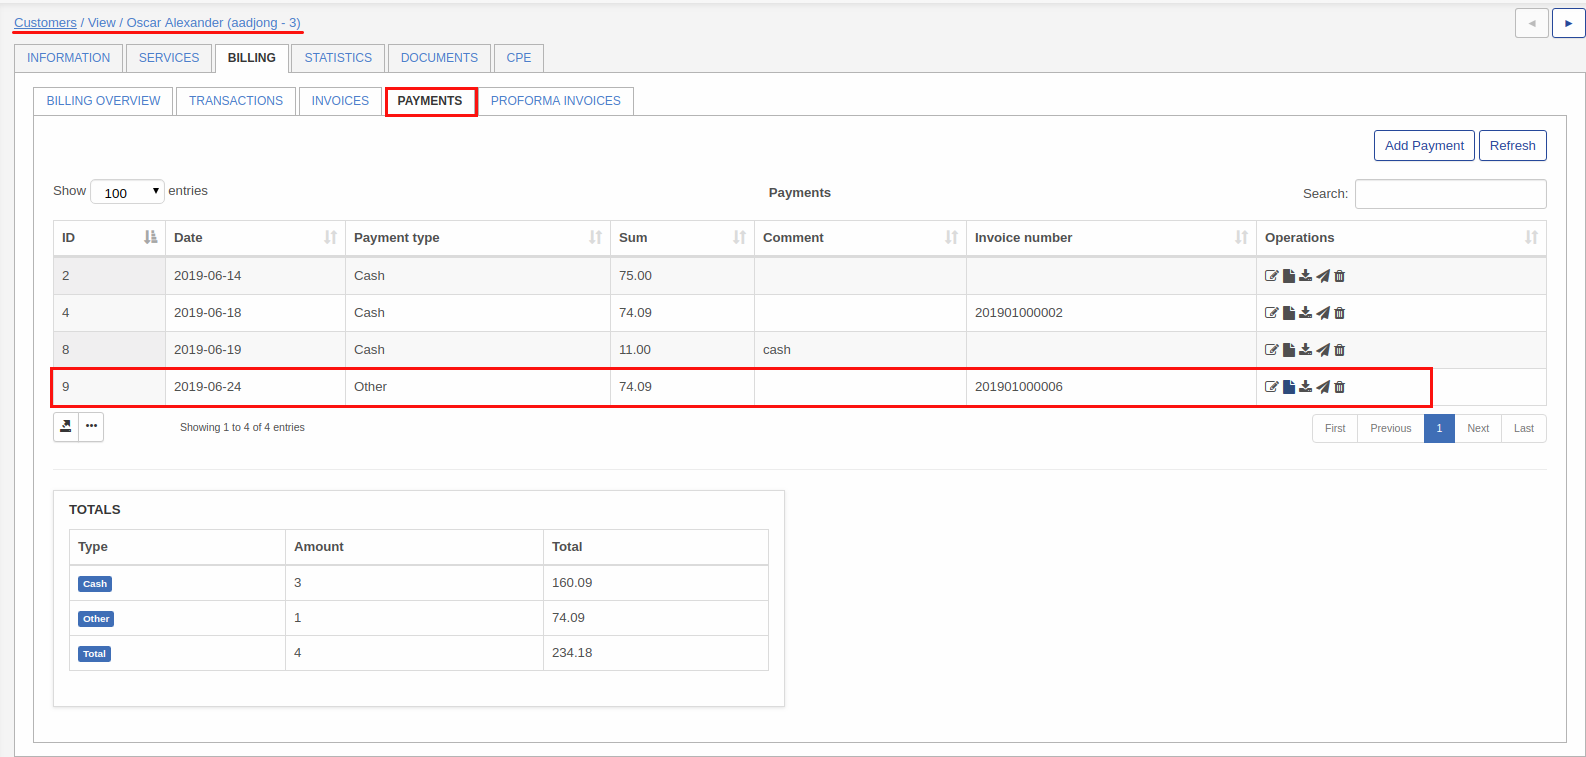
Task: Select the Payments sub-tab
Action: coord(430,101)
